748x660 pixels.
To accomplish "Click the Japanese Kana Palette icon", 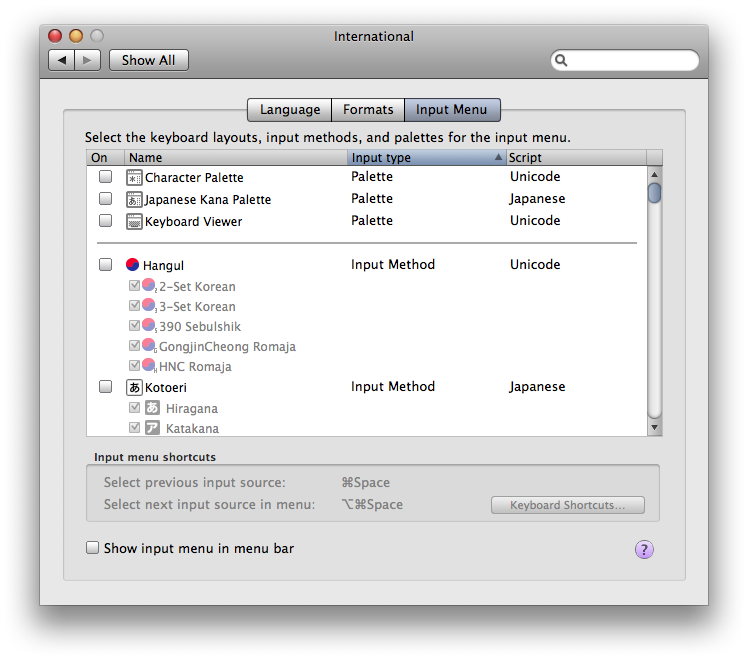I will coord(134,200).
